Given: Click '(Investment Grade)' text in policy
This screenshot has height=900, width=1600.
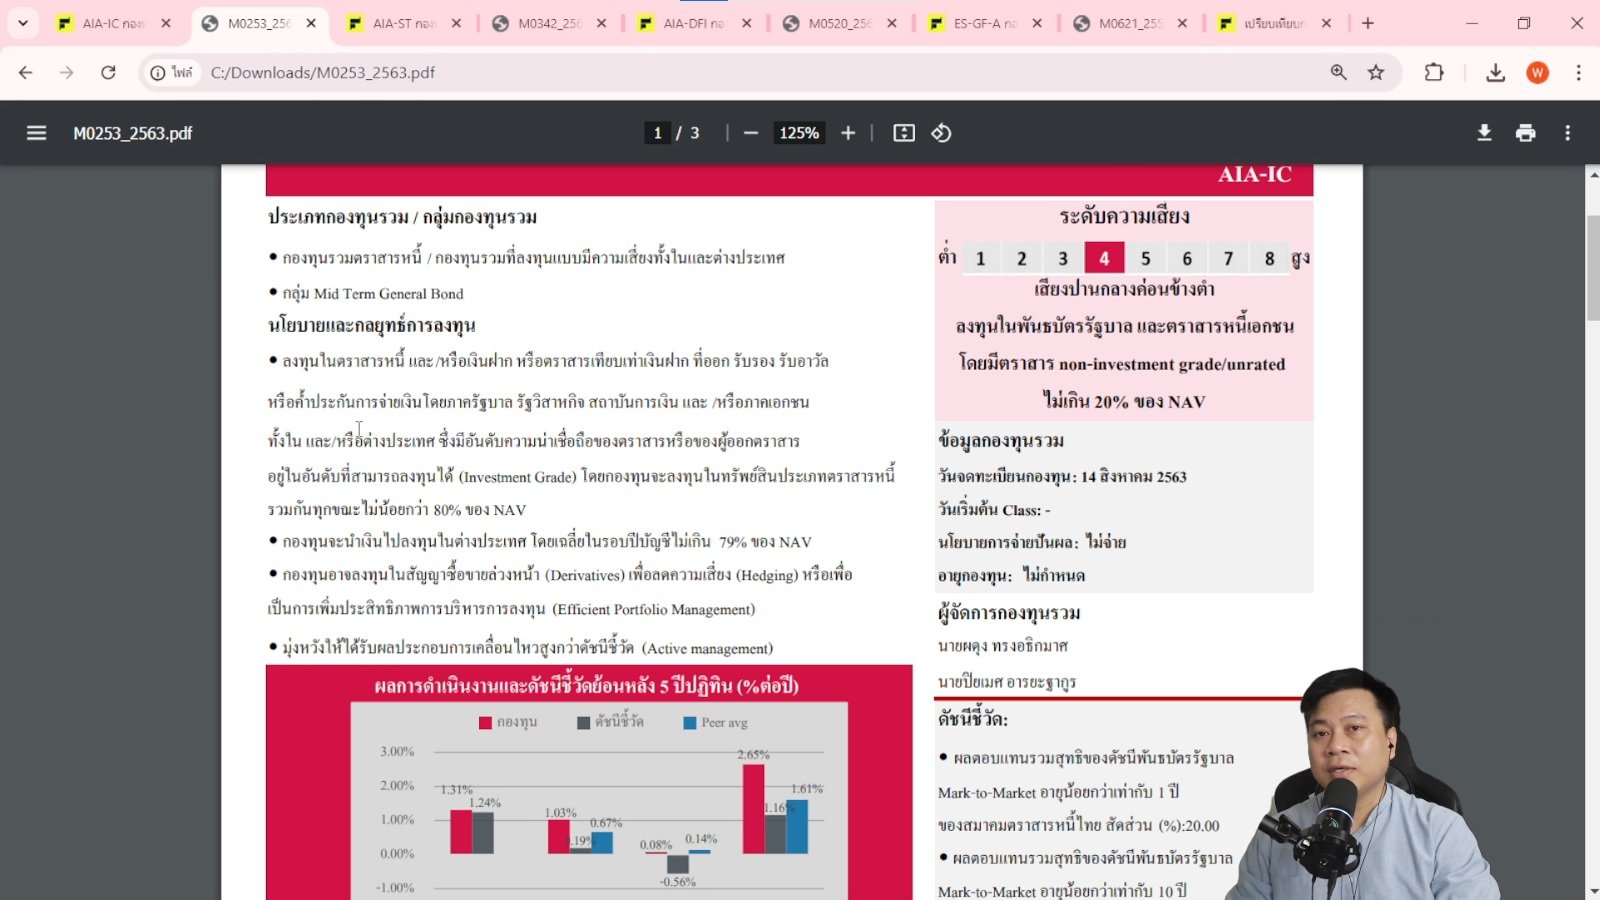Looking at the screenshot, I should 517,477.
